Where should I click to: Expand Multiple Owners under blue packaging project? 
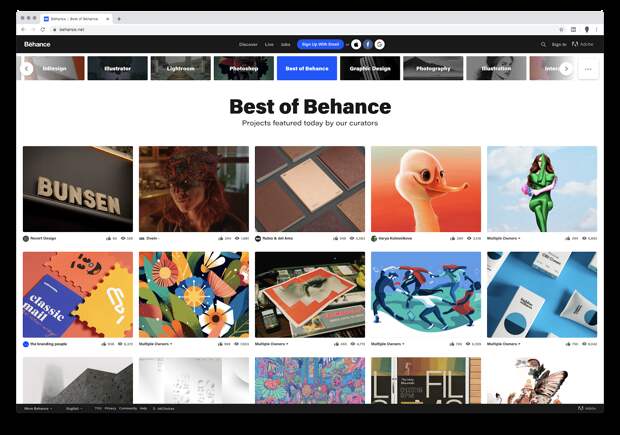(503, 344)
